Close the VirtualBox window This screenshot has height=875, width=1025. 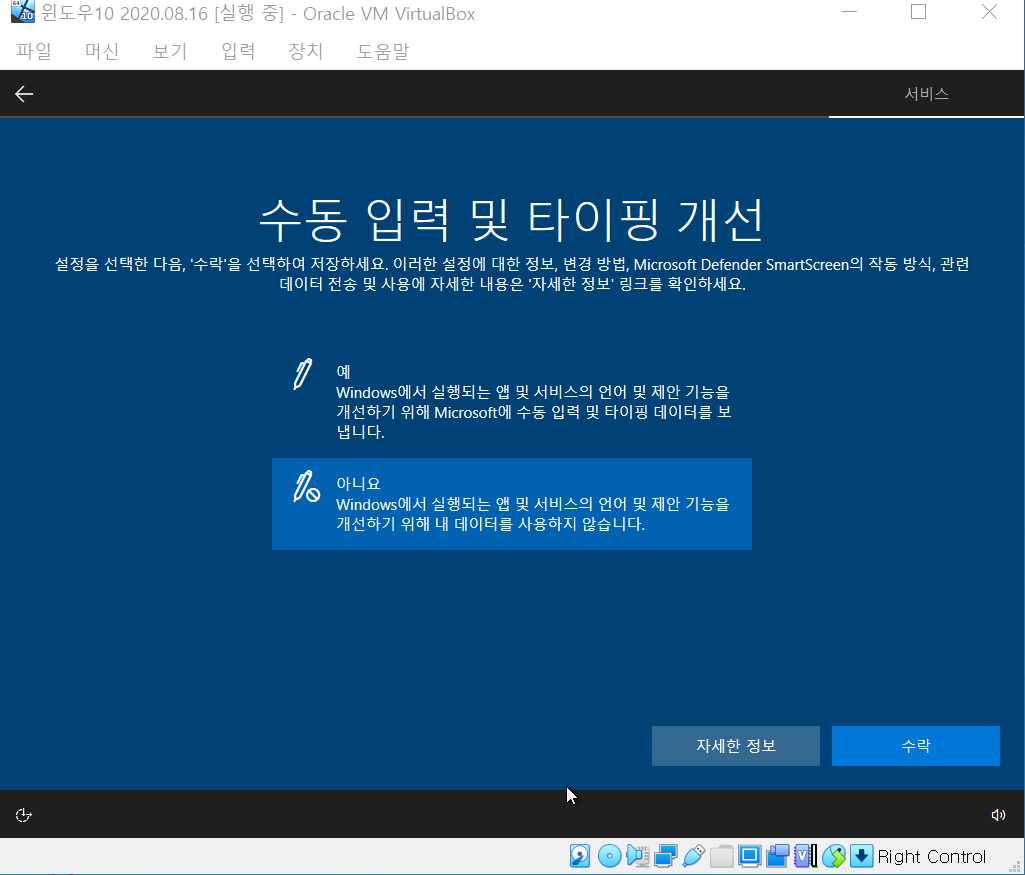coord(989,12)
